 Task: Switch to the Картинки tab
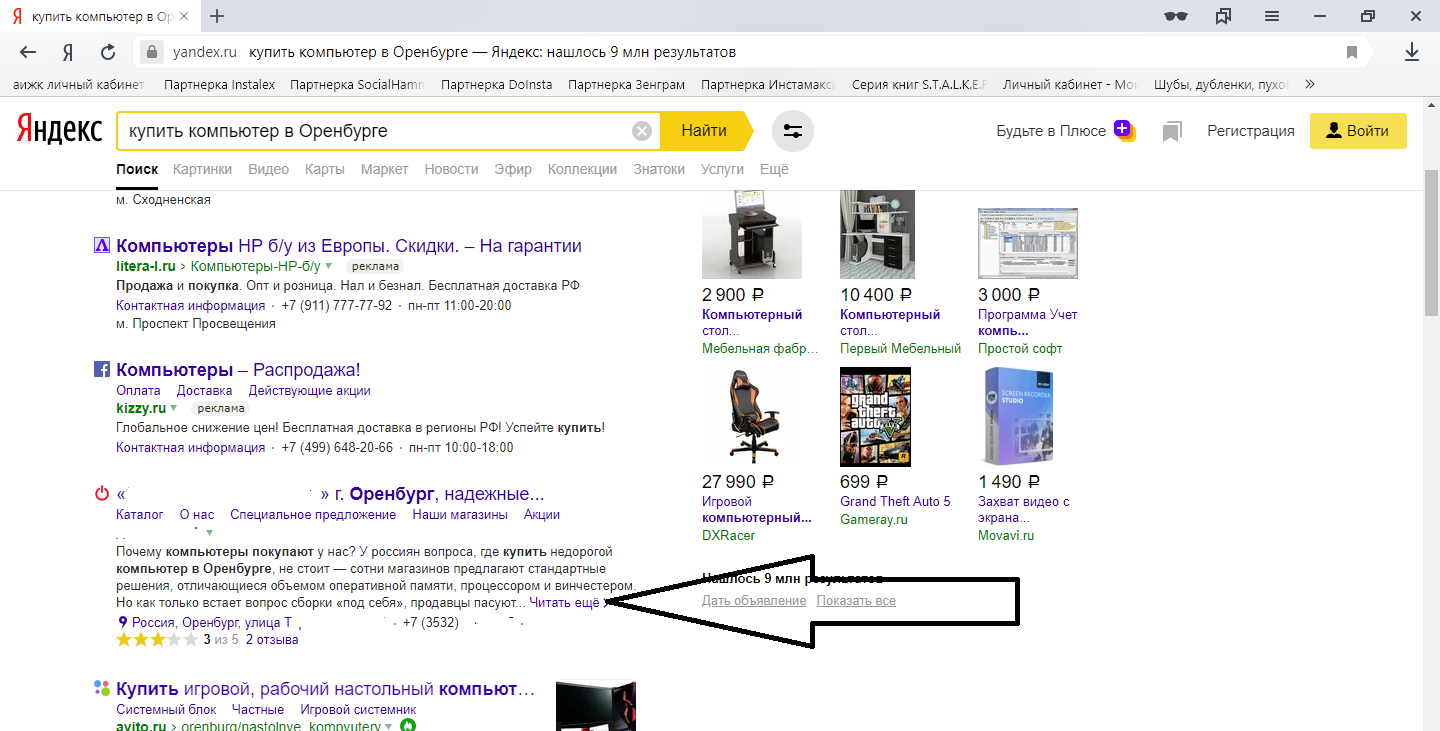pyautogui.click(x=202, y=169)
